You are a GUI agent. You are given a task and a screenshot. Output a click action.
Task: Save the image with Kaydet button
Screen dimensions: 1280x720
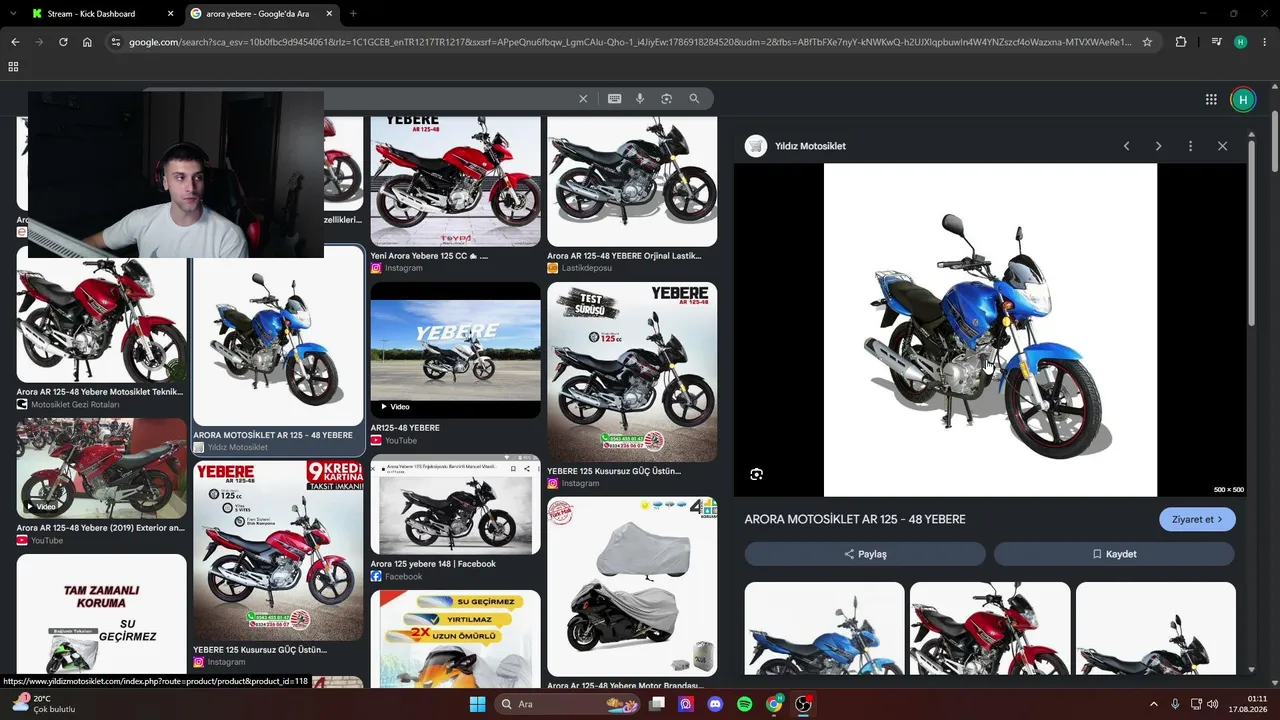coord(1114,554)
